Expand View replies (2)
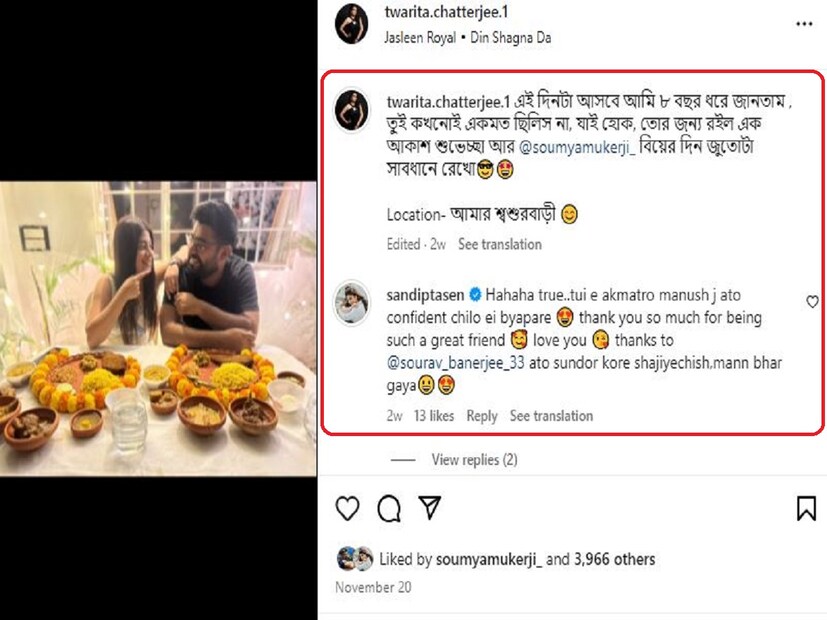The width and height of the screenshot is (827, 620). (474, 460)
